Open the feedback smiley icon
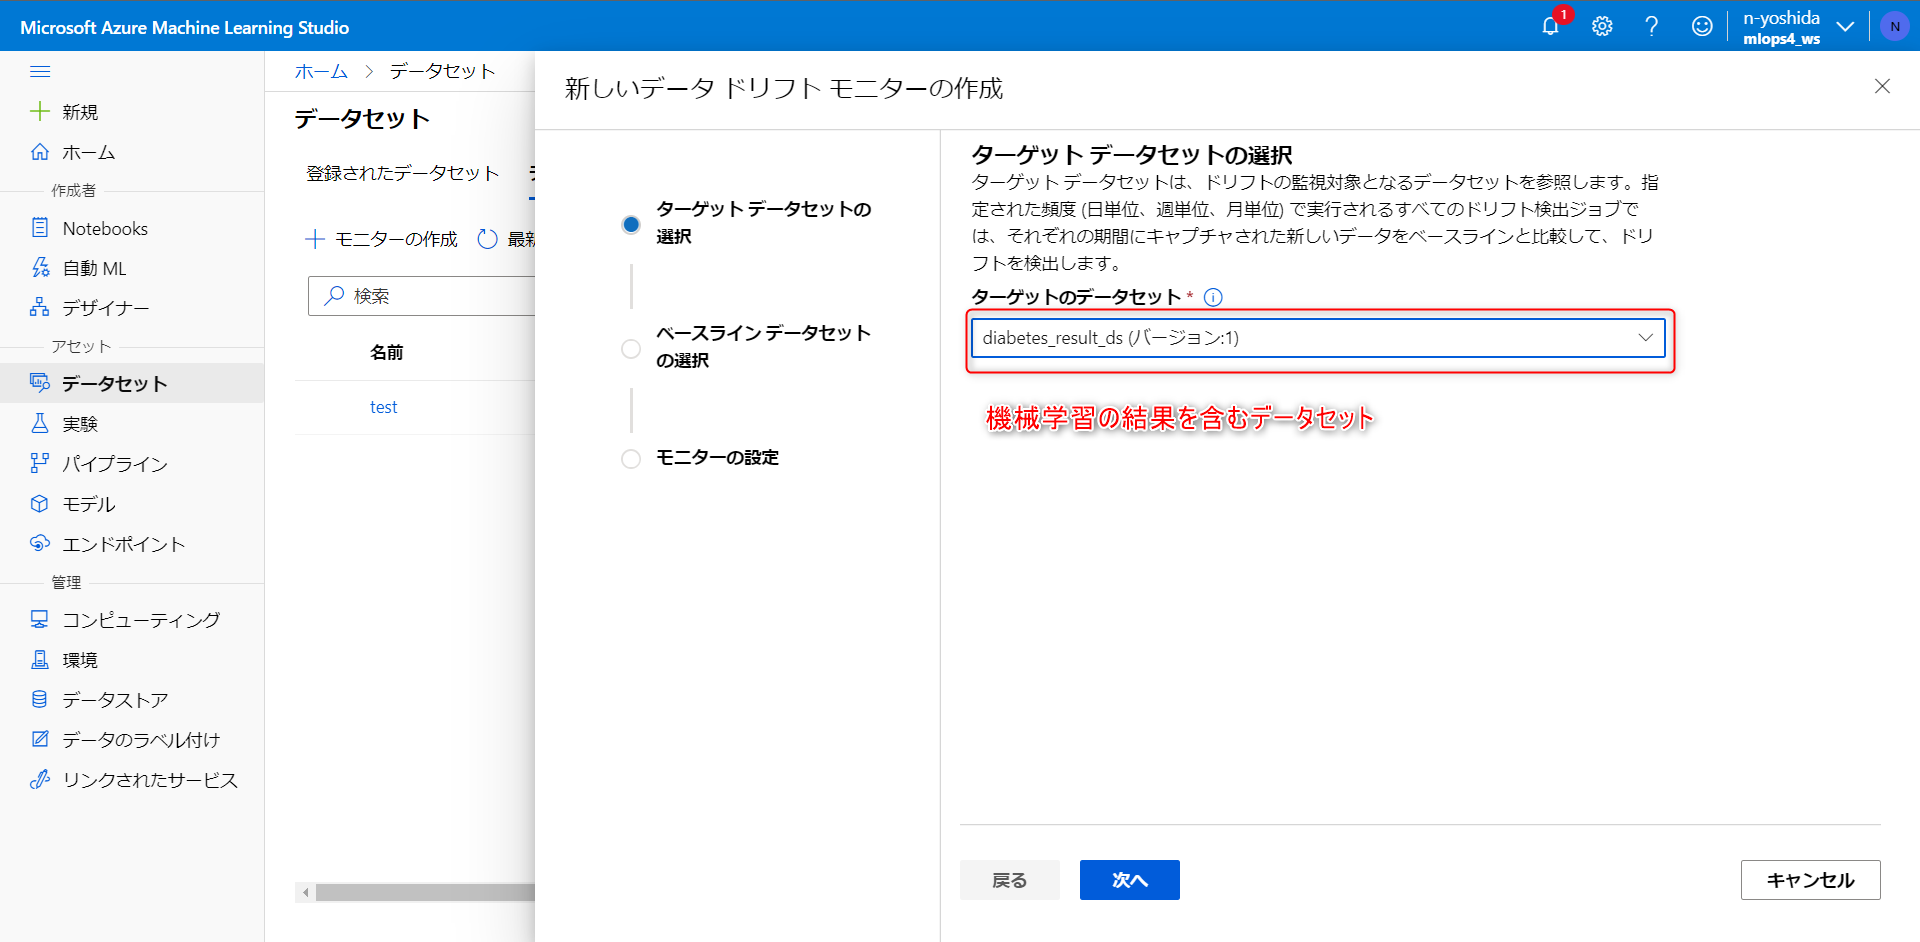This screenshot has height=942, width=1920. point(1702,26)
